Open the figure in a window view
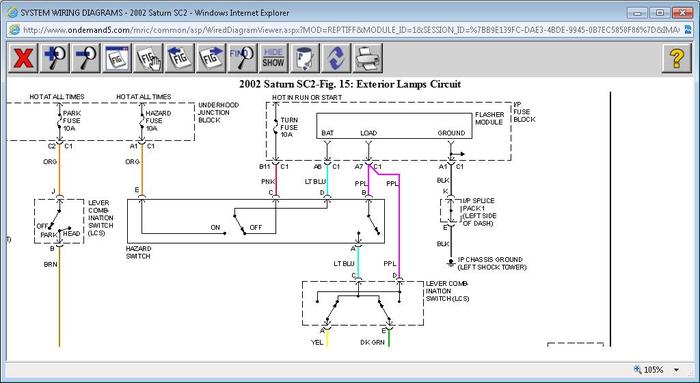 point(117,58)
